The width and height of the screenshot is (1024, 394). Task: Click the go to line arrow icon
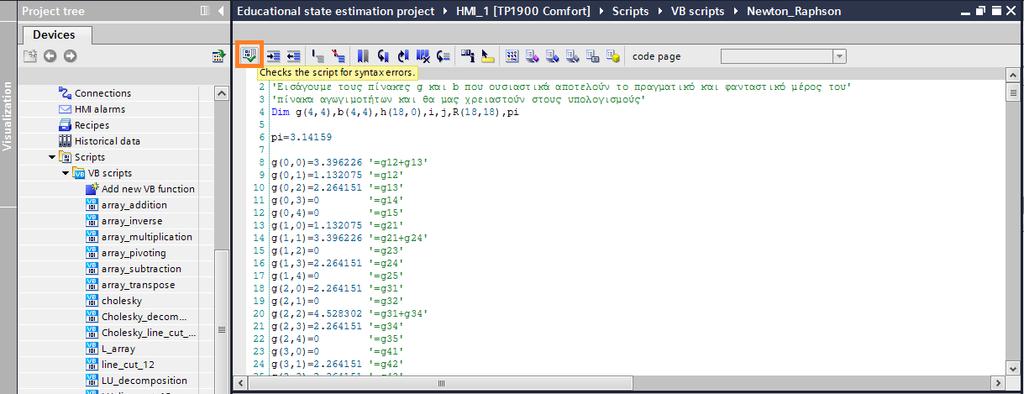443,57
